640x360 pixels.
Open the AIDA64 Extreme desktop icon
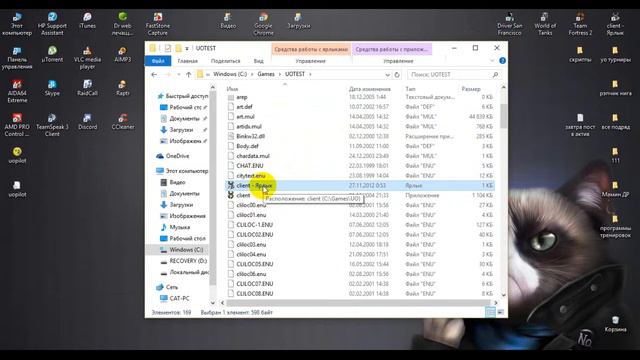pyautogui.click(x=17, y=91)
